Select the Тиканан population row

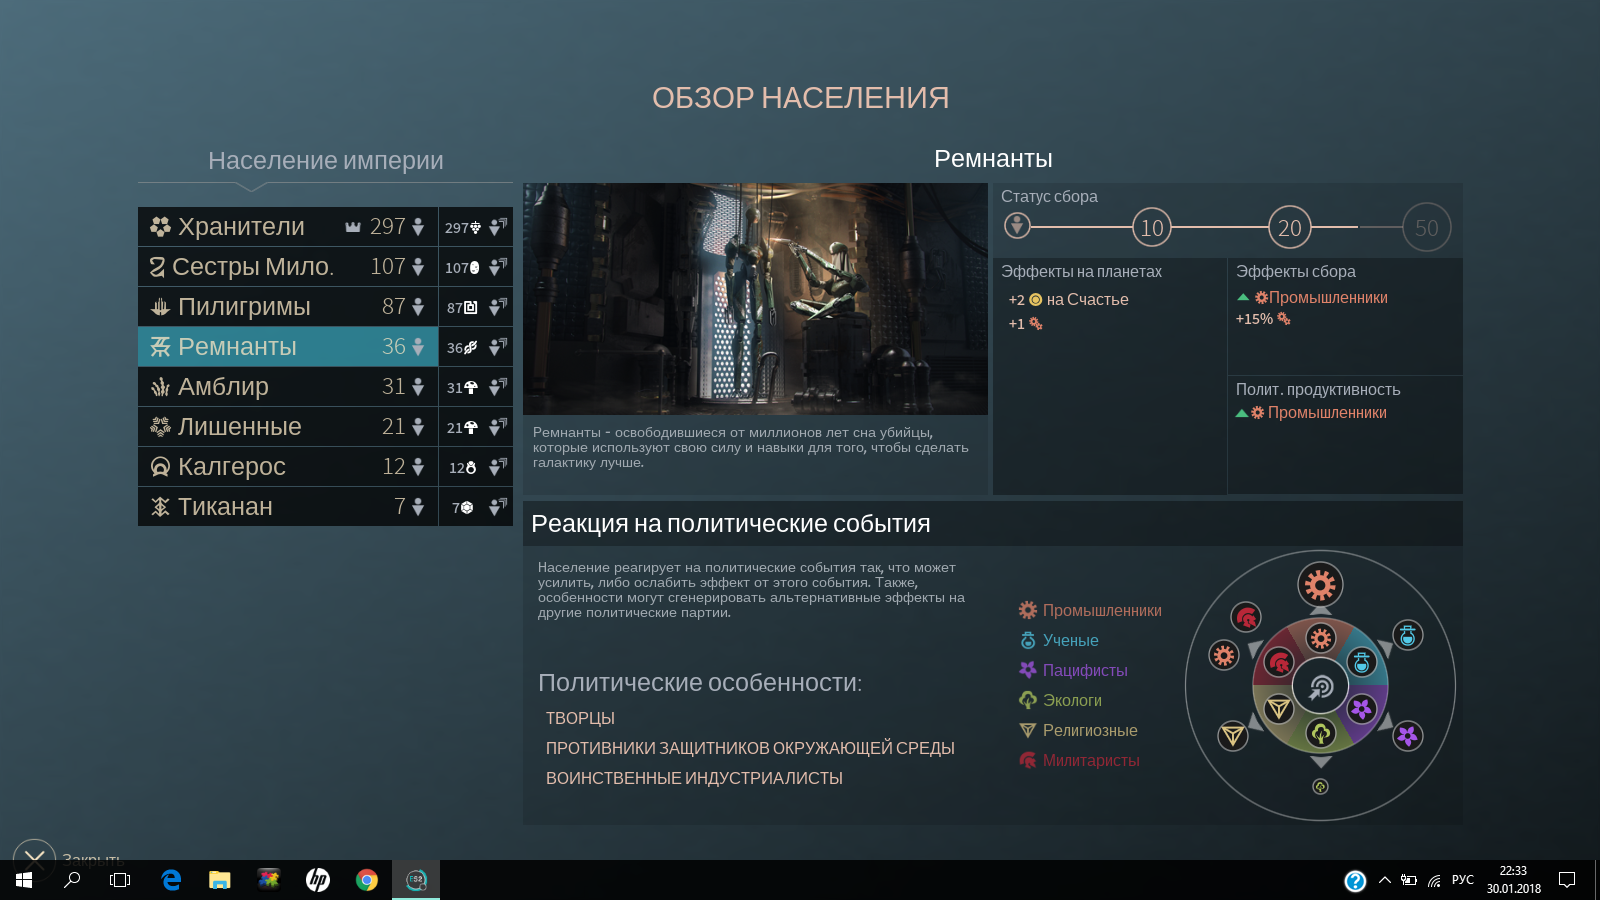click(288, 507)
